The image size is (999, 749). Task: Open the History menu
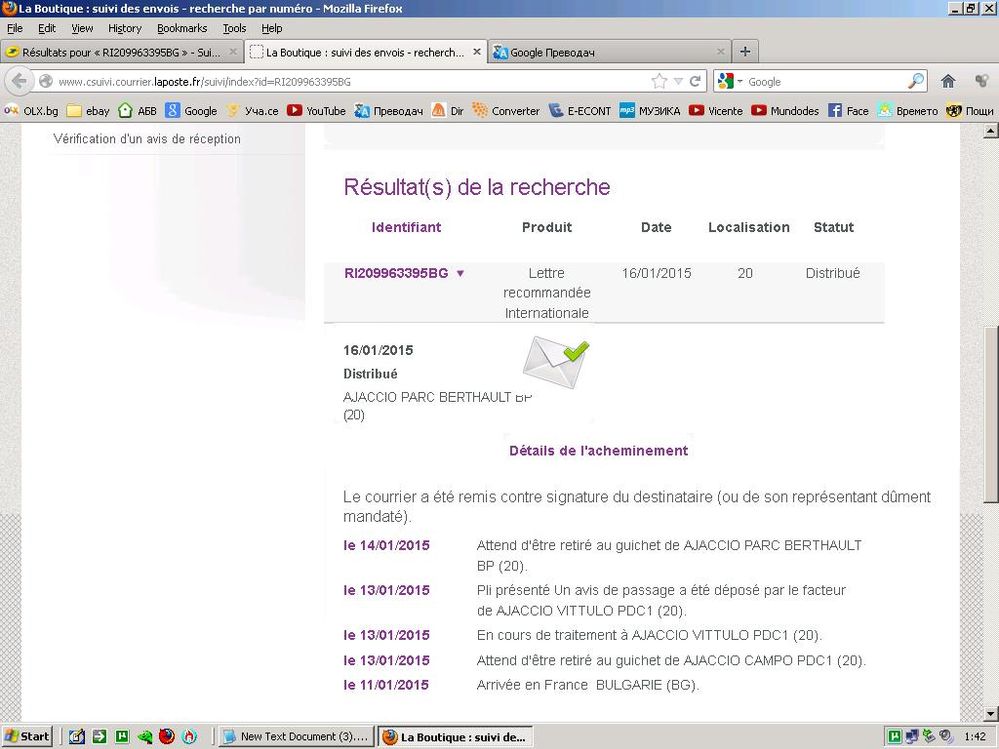(124, 28)
